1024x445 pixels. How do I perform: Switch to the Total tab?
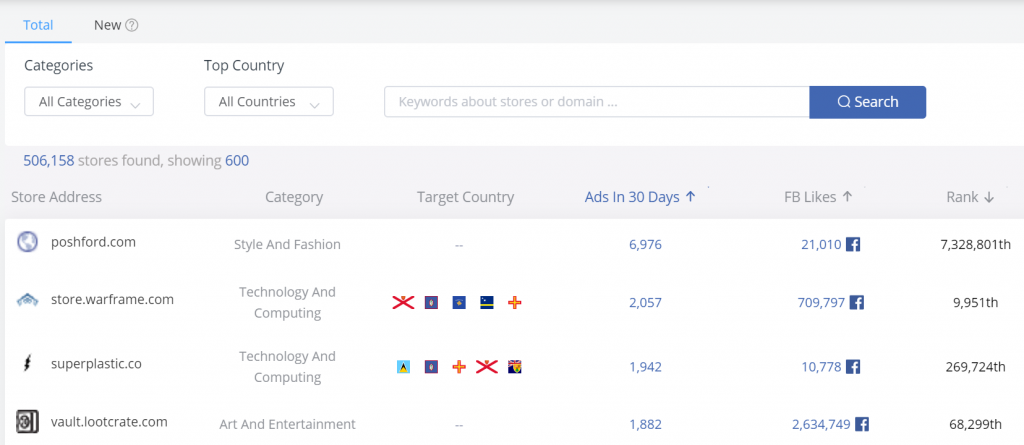click(x=38, y=25)
